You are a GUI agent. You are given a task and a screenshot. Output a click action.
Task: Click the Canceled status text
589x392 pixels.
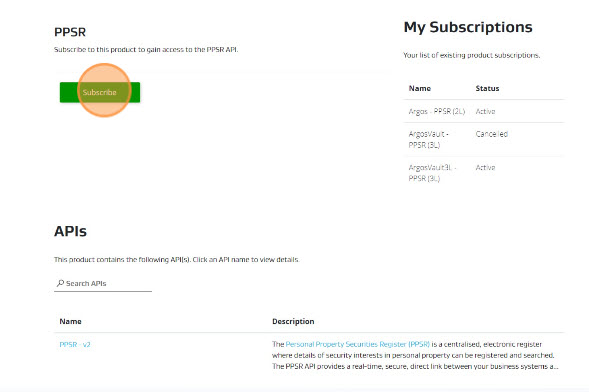point(492,134)
